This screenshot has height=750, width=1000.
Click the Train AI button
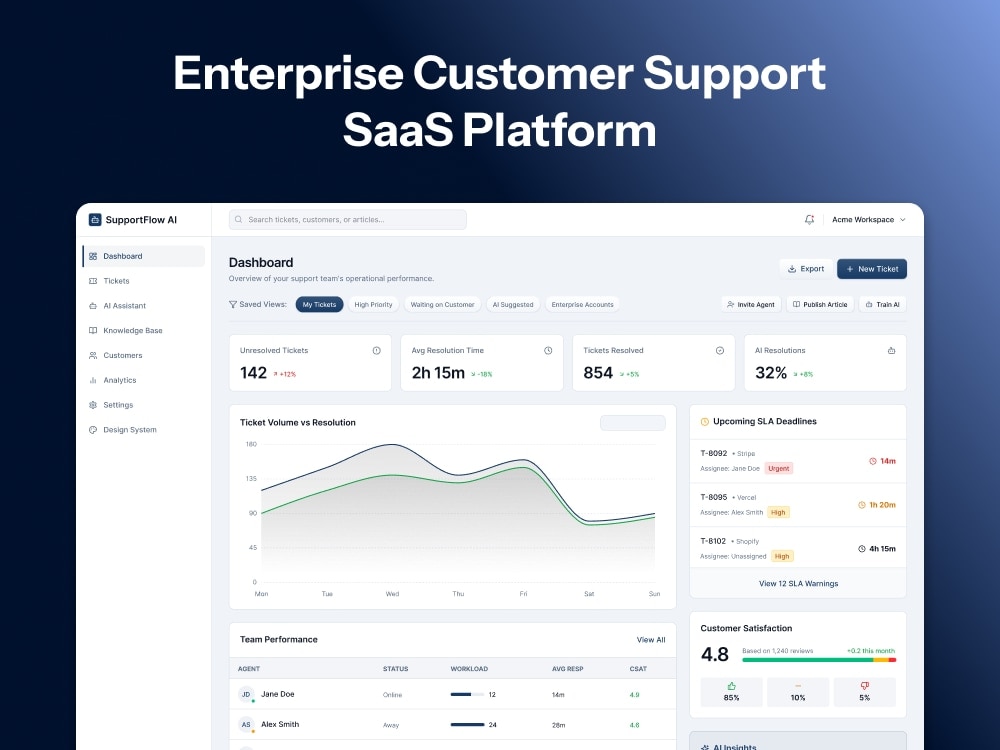coord(883,305)
